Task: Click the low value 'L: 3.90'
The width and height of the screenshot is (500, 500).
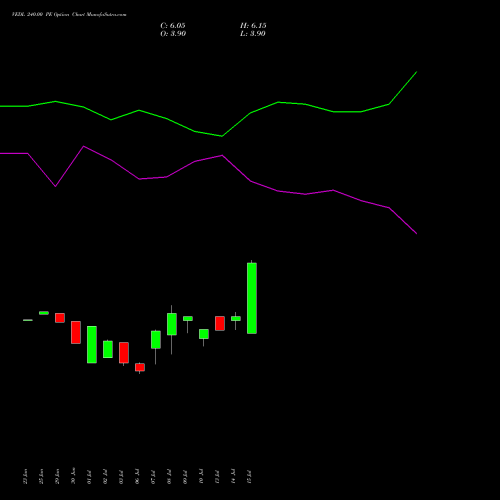Action: pos(253,34)
